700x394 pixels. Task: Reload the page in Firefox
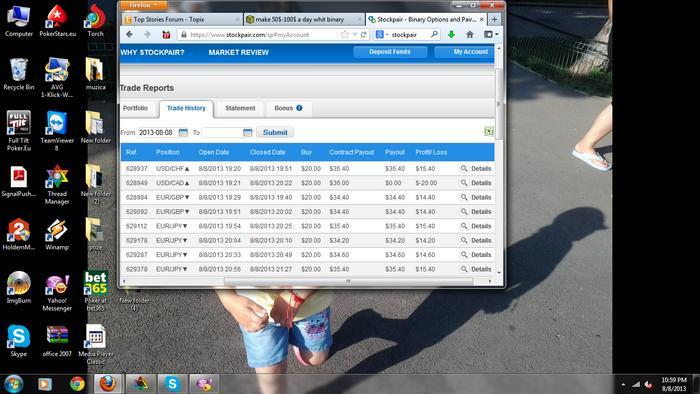point(364,34)
